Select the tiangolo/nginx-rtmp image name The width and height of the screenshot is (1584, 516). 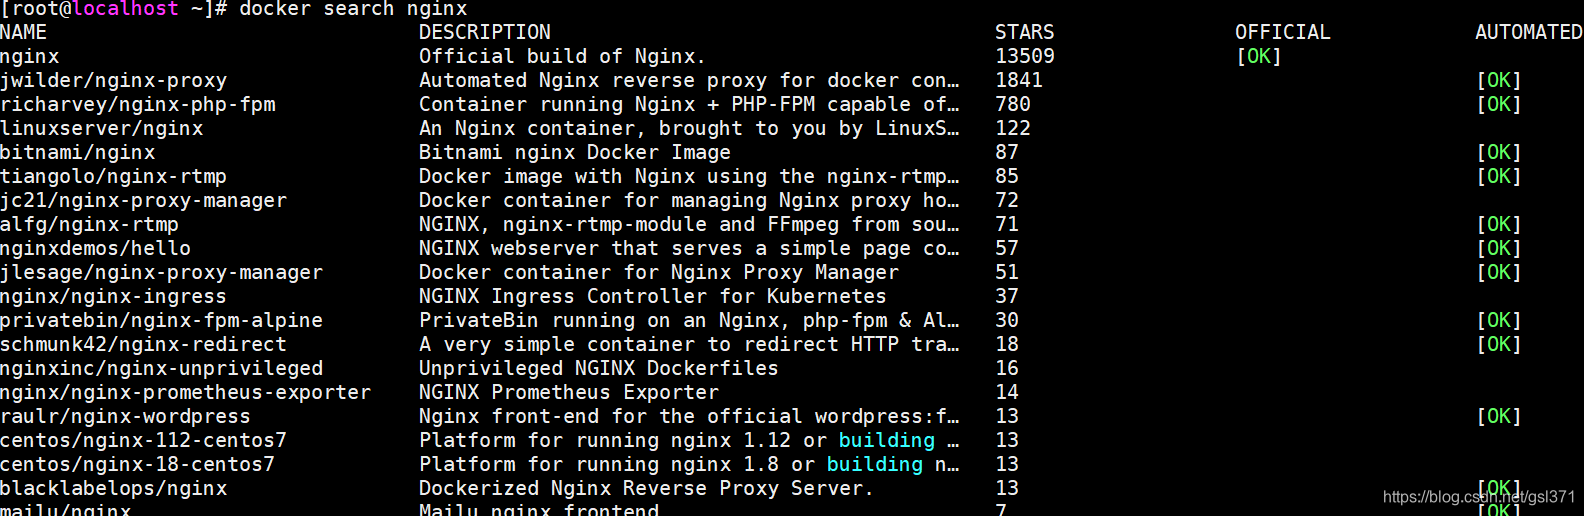click(x=114, y=176)
